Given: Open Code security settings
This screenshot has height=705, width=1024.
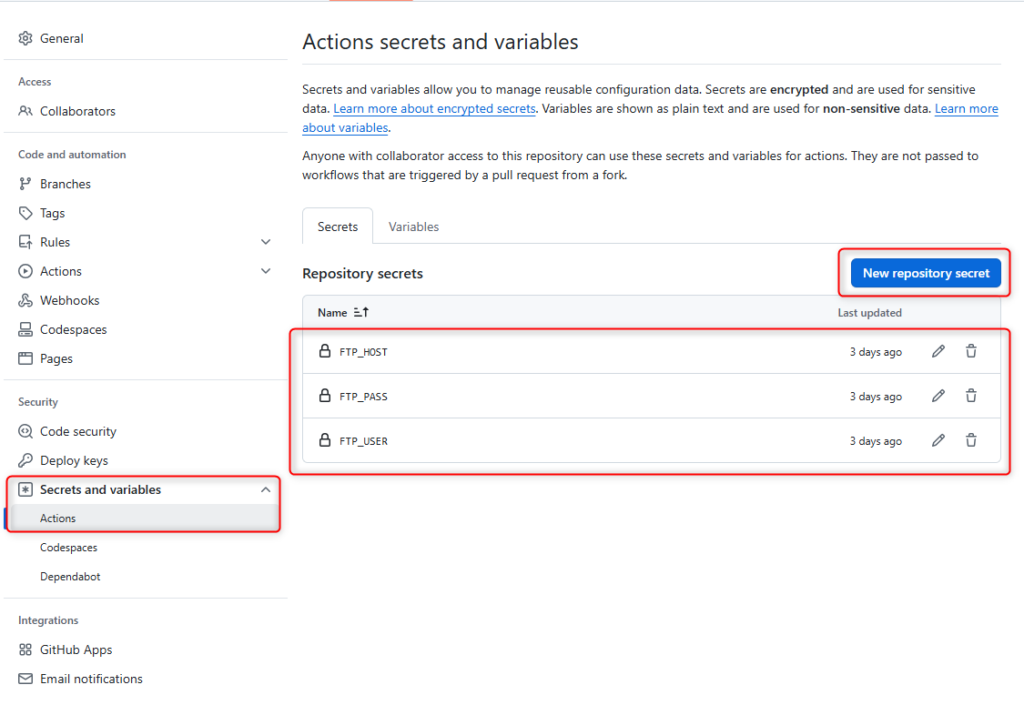Looking at the screenshot, I should pyautogui.click(x=78, y=431).
